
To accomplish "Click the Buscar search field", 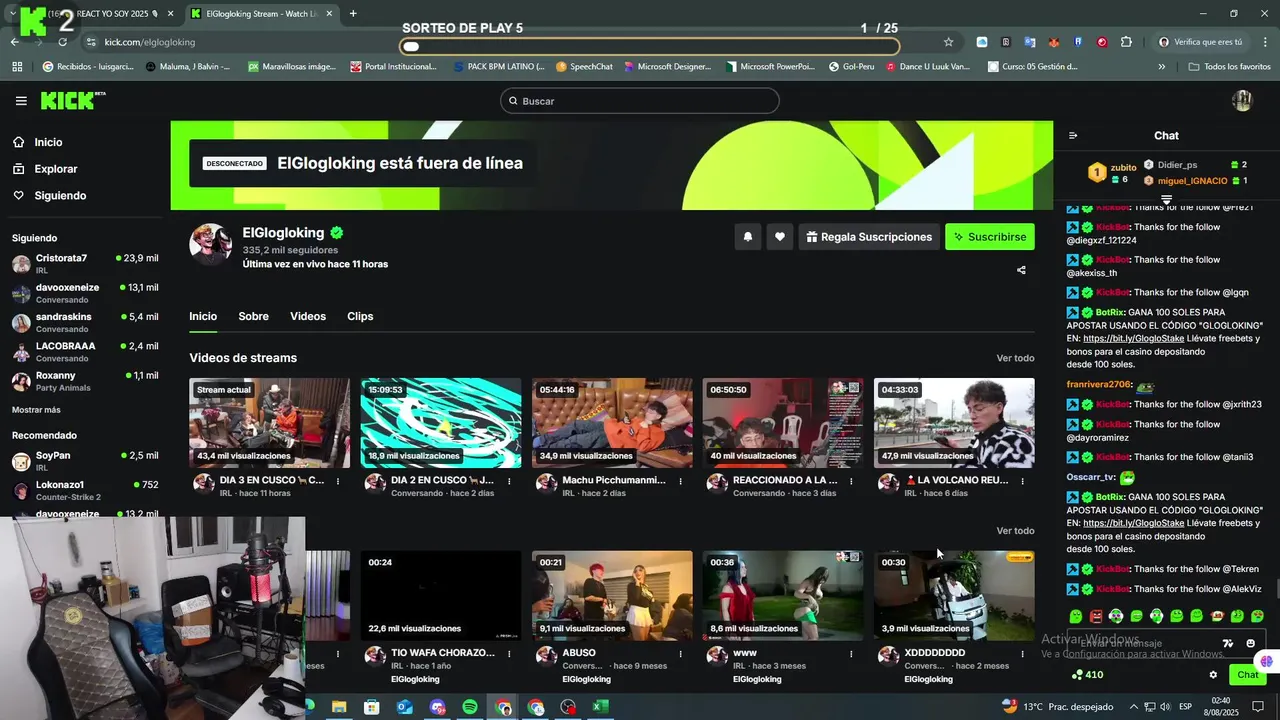I will click(x=640, y=101).
